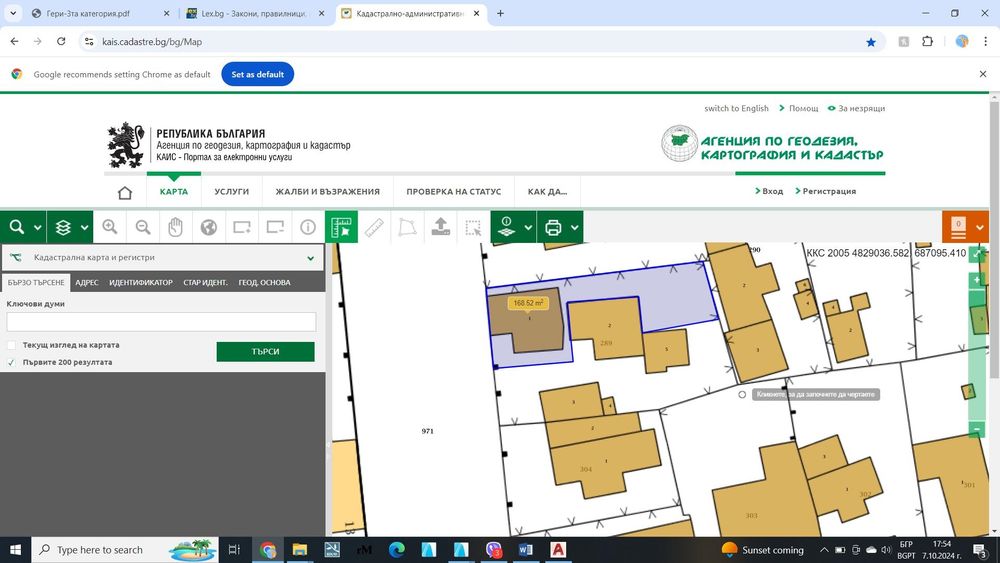Expand the print options dropdown arrow

(575, 228)
